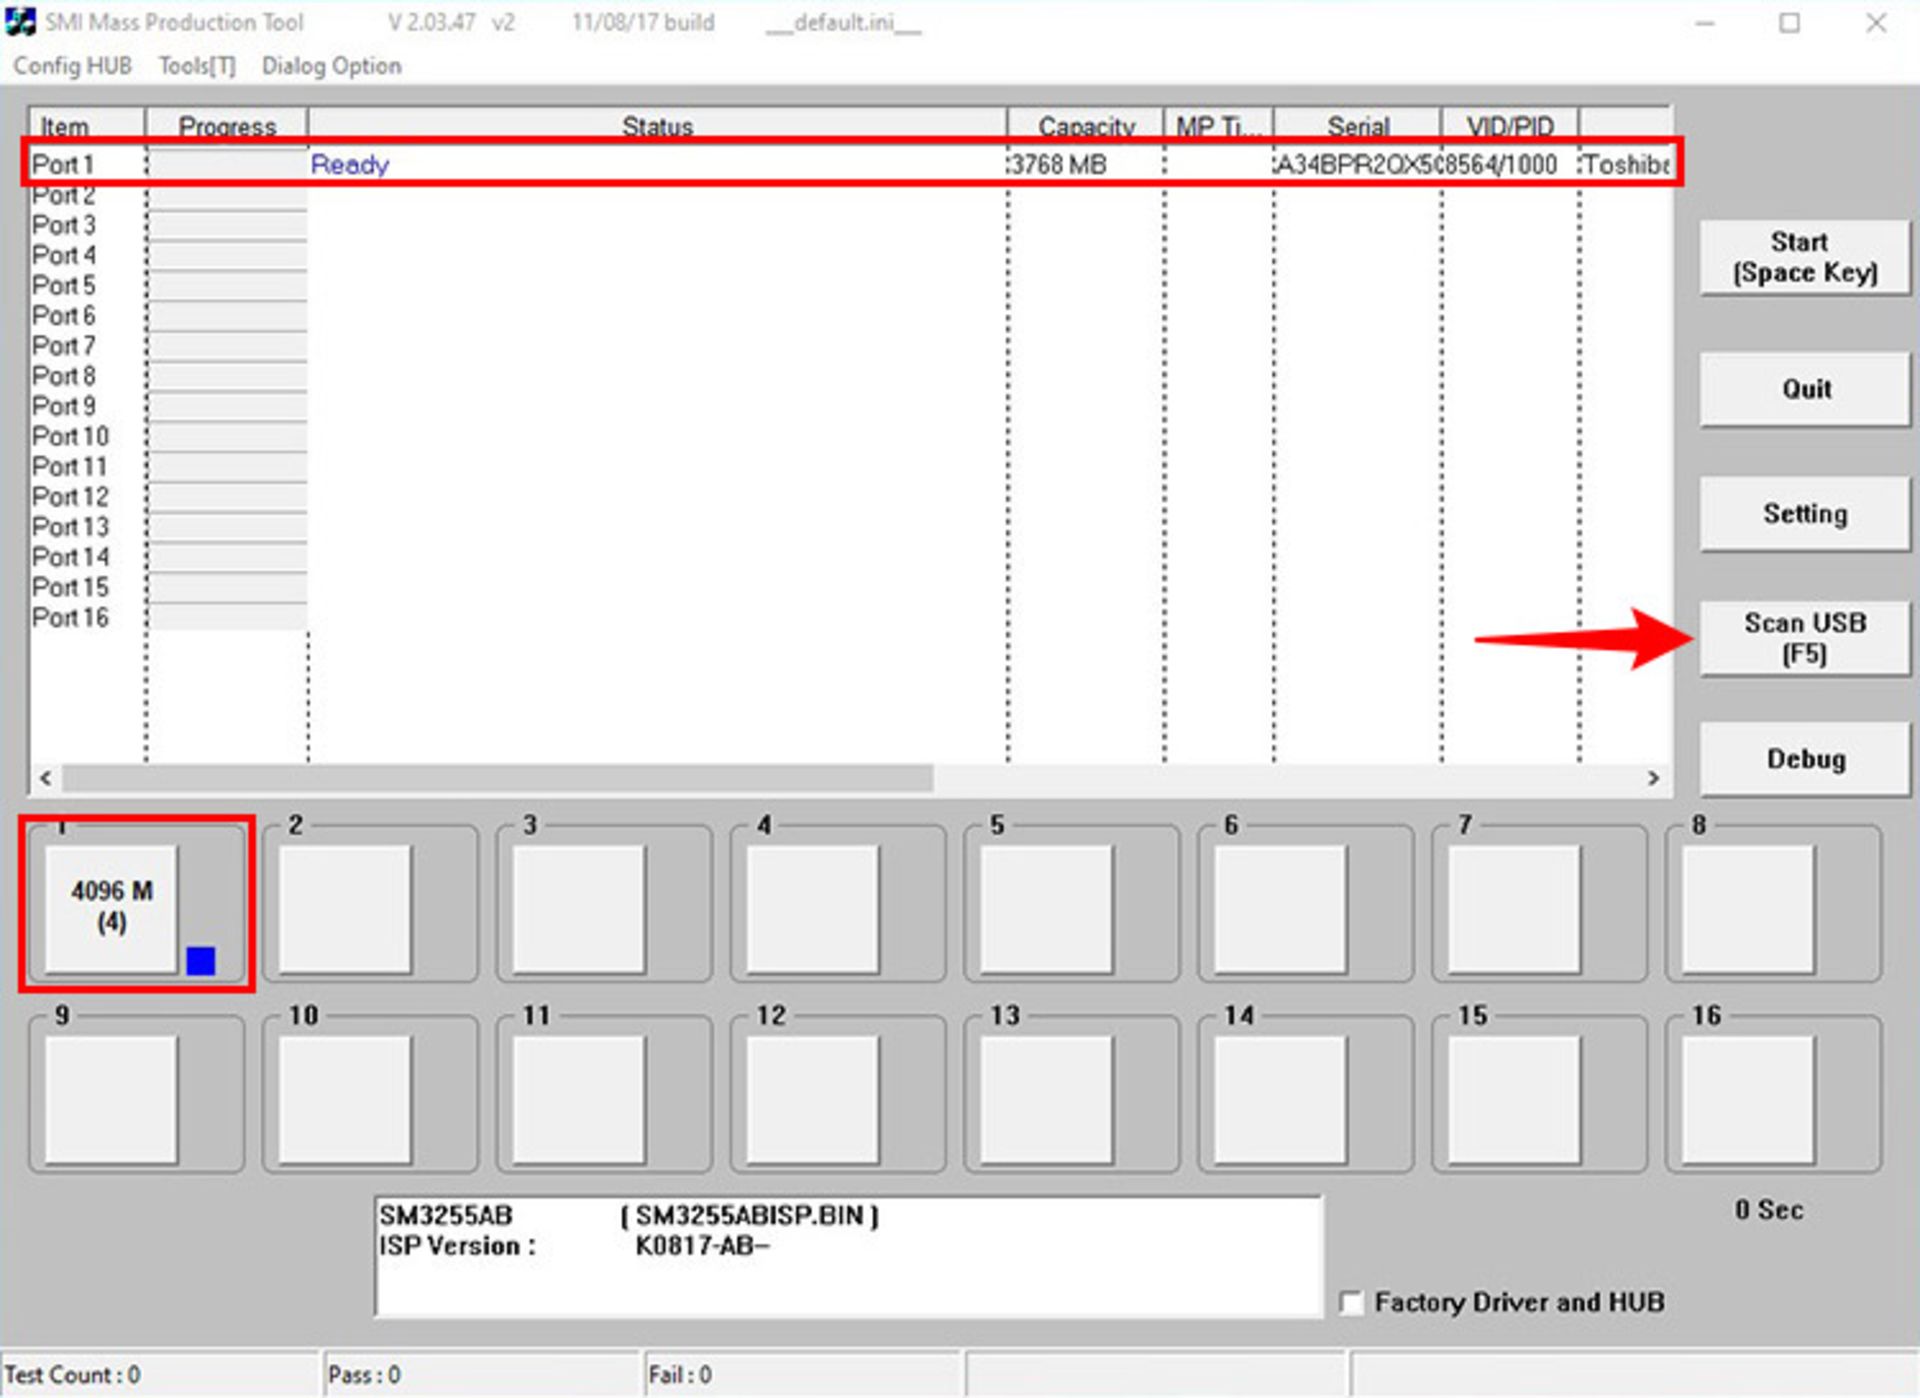Click the Debug button
Image resolution: width=1920 pixels, height=1398 pixels.
point(1804,759)
